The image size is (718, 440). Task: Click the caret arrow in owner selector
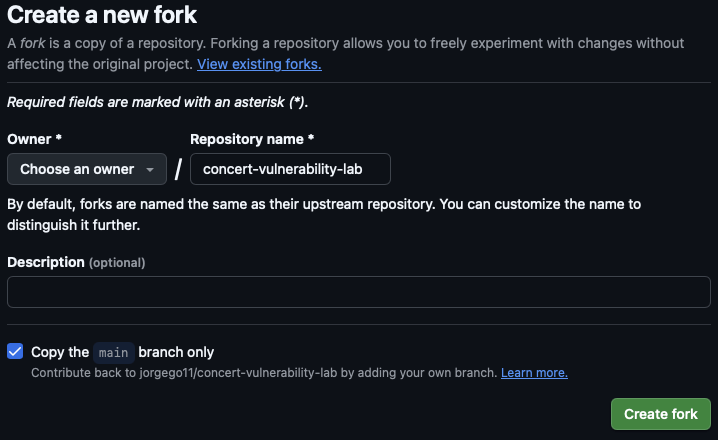click(x=150, y=170)
